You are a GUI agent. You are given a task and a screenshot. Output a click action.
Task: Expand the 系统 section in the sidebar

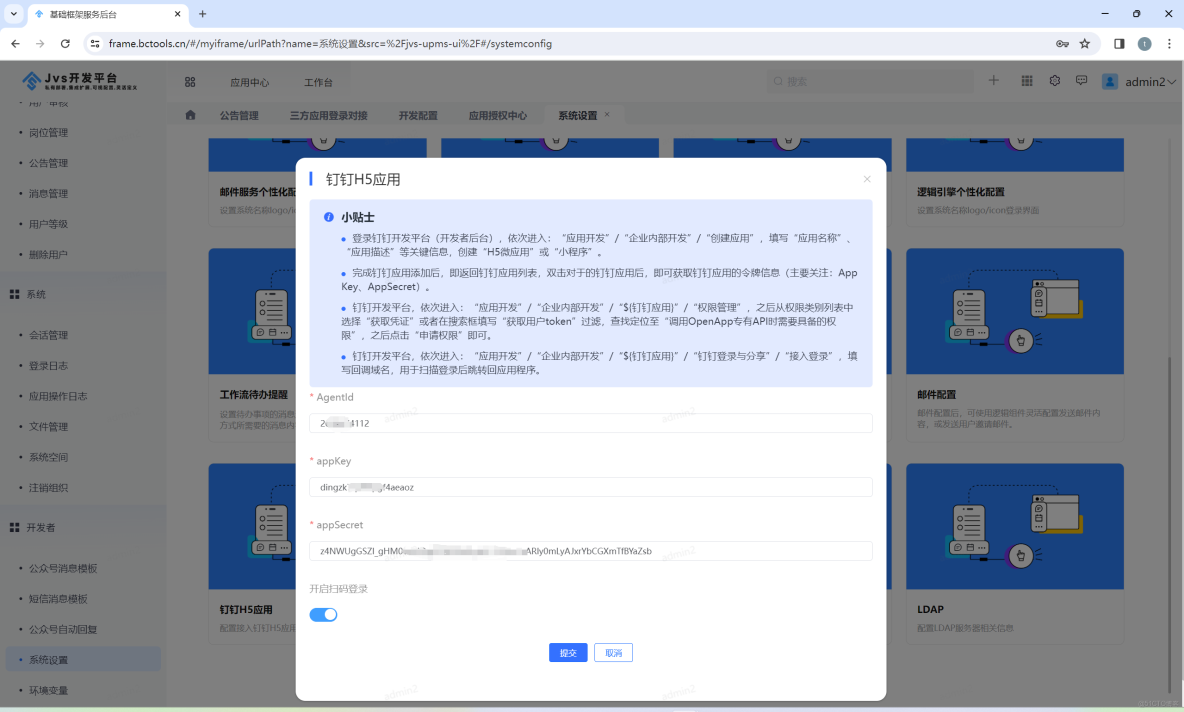click(x=34, y=293)
